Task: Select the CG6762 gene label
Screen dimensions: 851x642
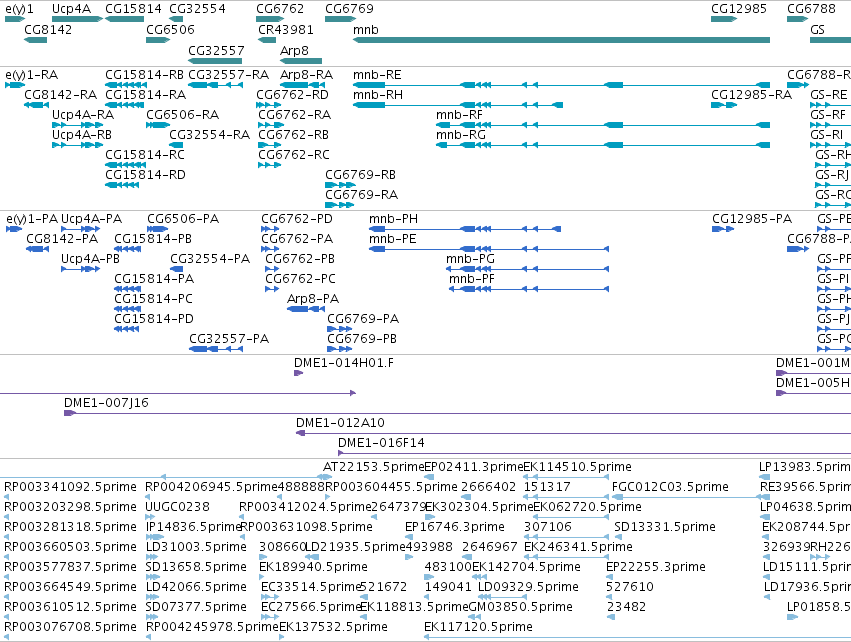Action: click(280, 9)
